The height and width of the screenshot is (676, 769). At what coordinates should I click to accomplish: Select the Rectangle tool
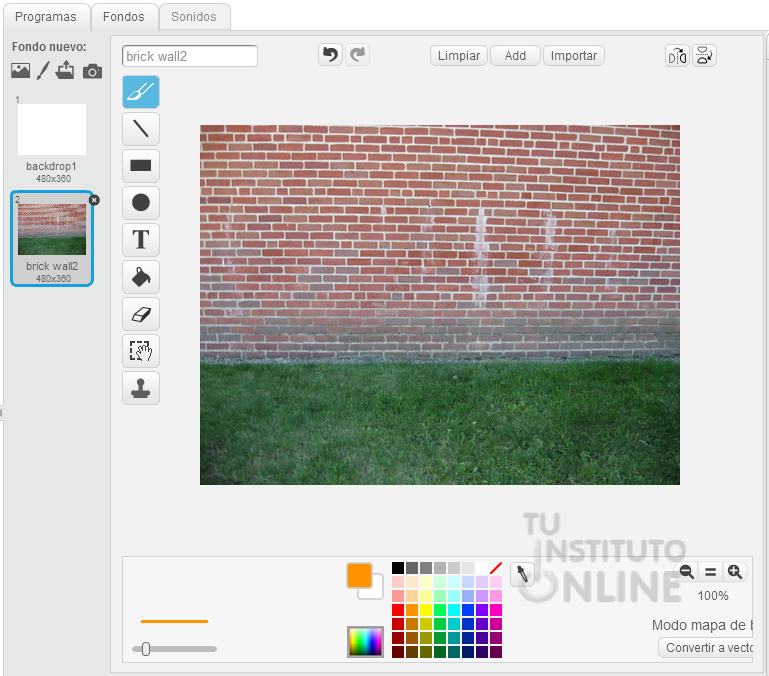141,166
